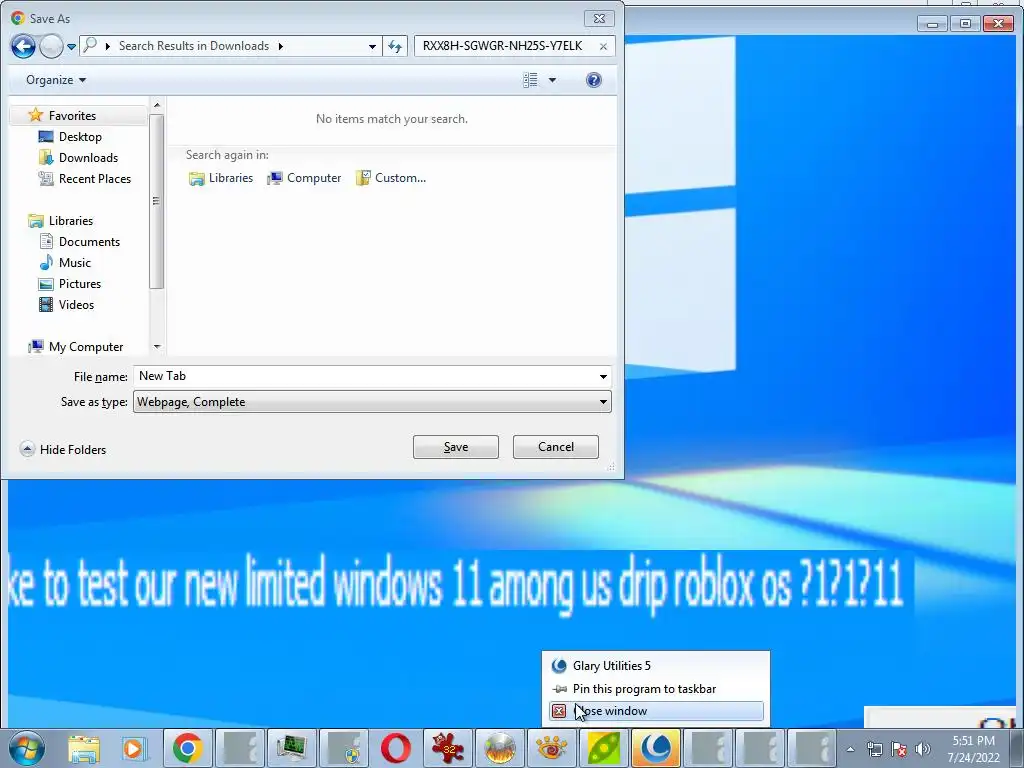The image size is (1024, 768).
Task: Click the shield program icon on the taskbar
Action: point(344,748)
